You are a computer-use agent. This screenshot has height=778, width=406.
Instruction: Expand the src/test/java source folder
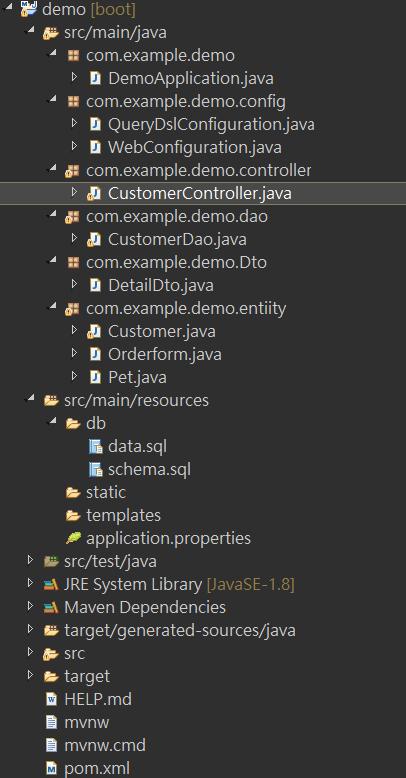pyautogui.click(x=31, y=560)
